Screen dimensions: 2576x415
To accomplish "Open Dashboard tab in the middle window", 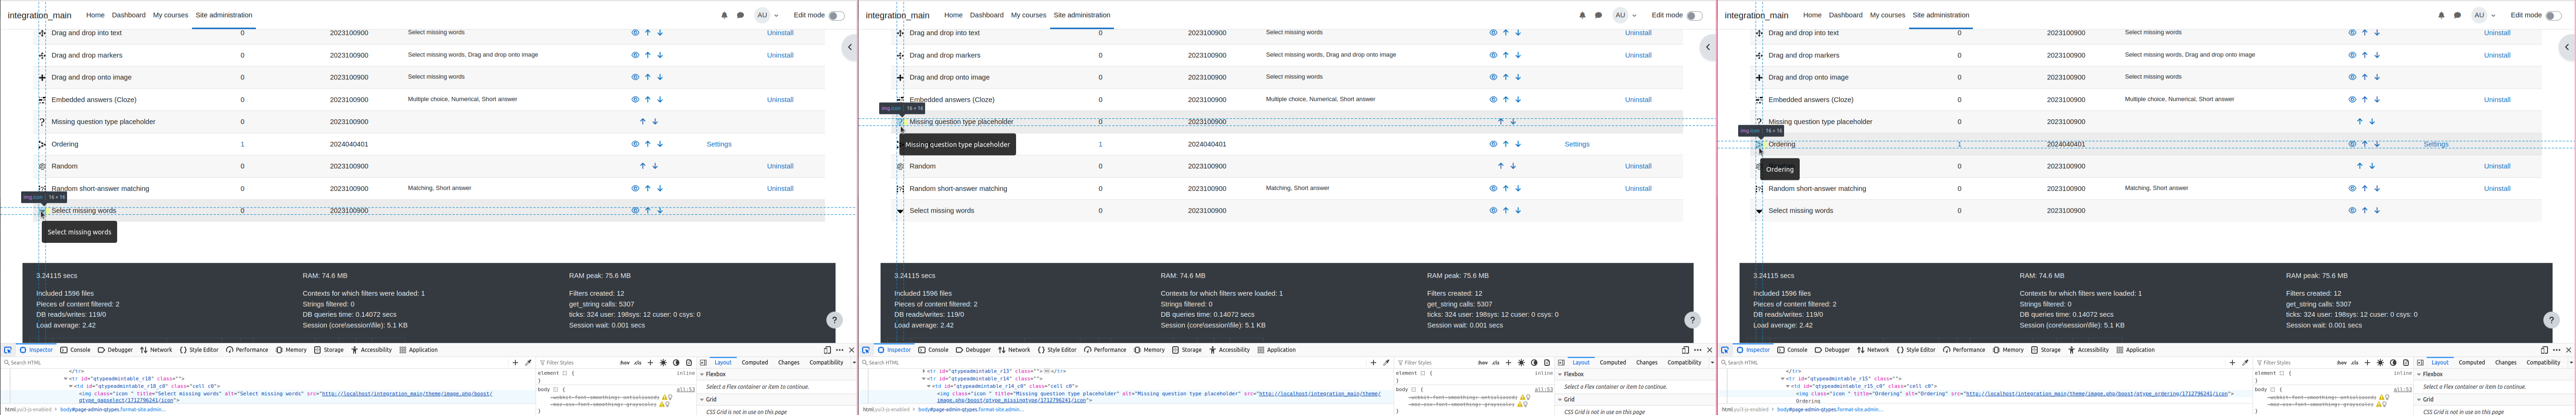I will point(987,15).
